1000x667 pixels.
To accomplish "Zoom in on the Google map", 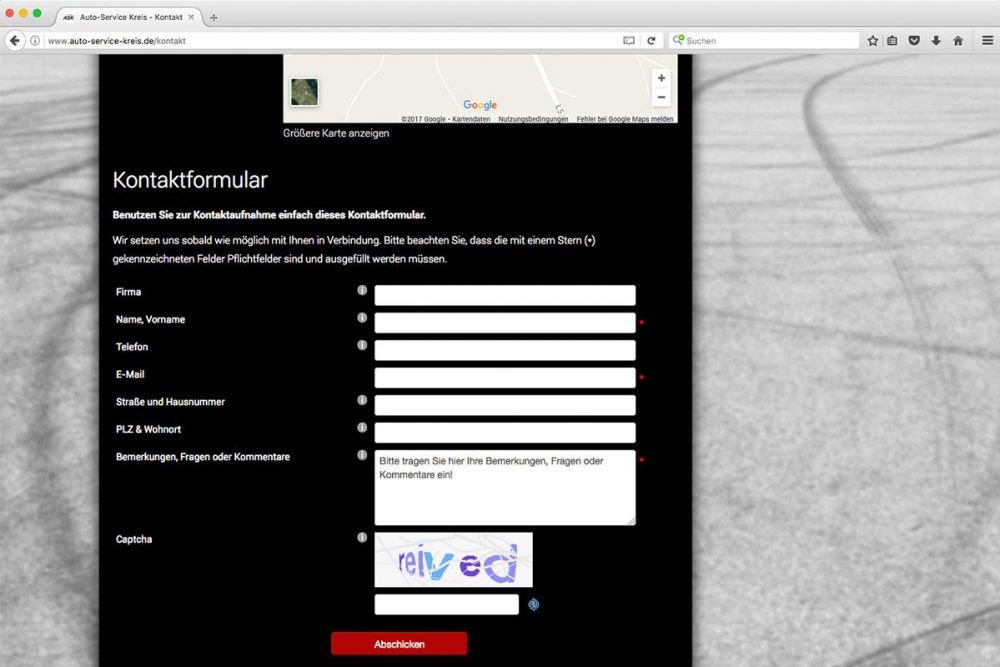I will coord(661,78).
